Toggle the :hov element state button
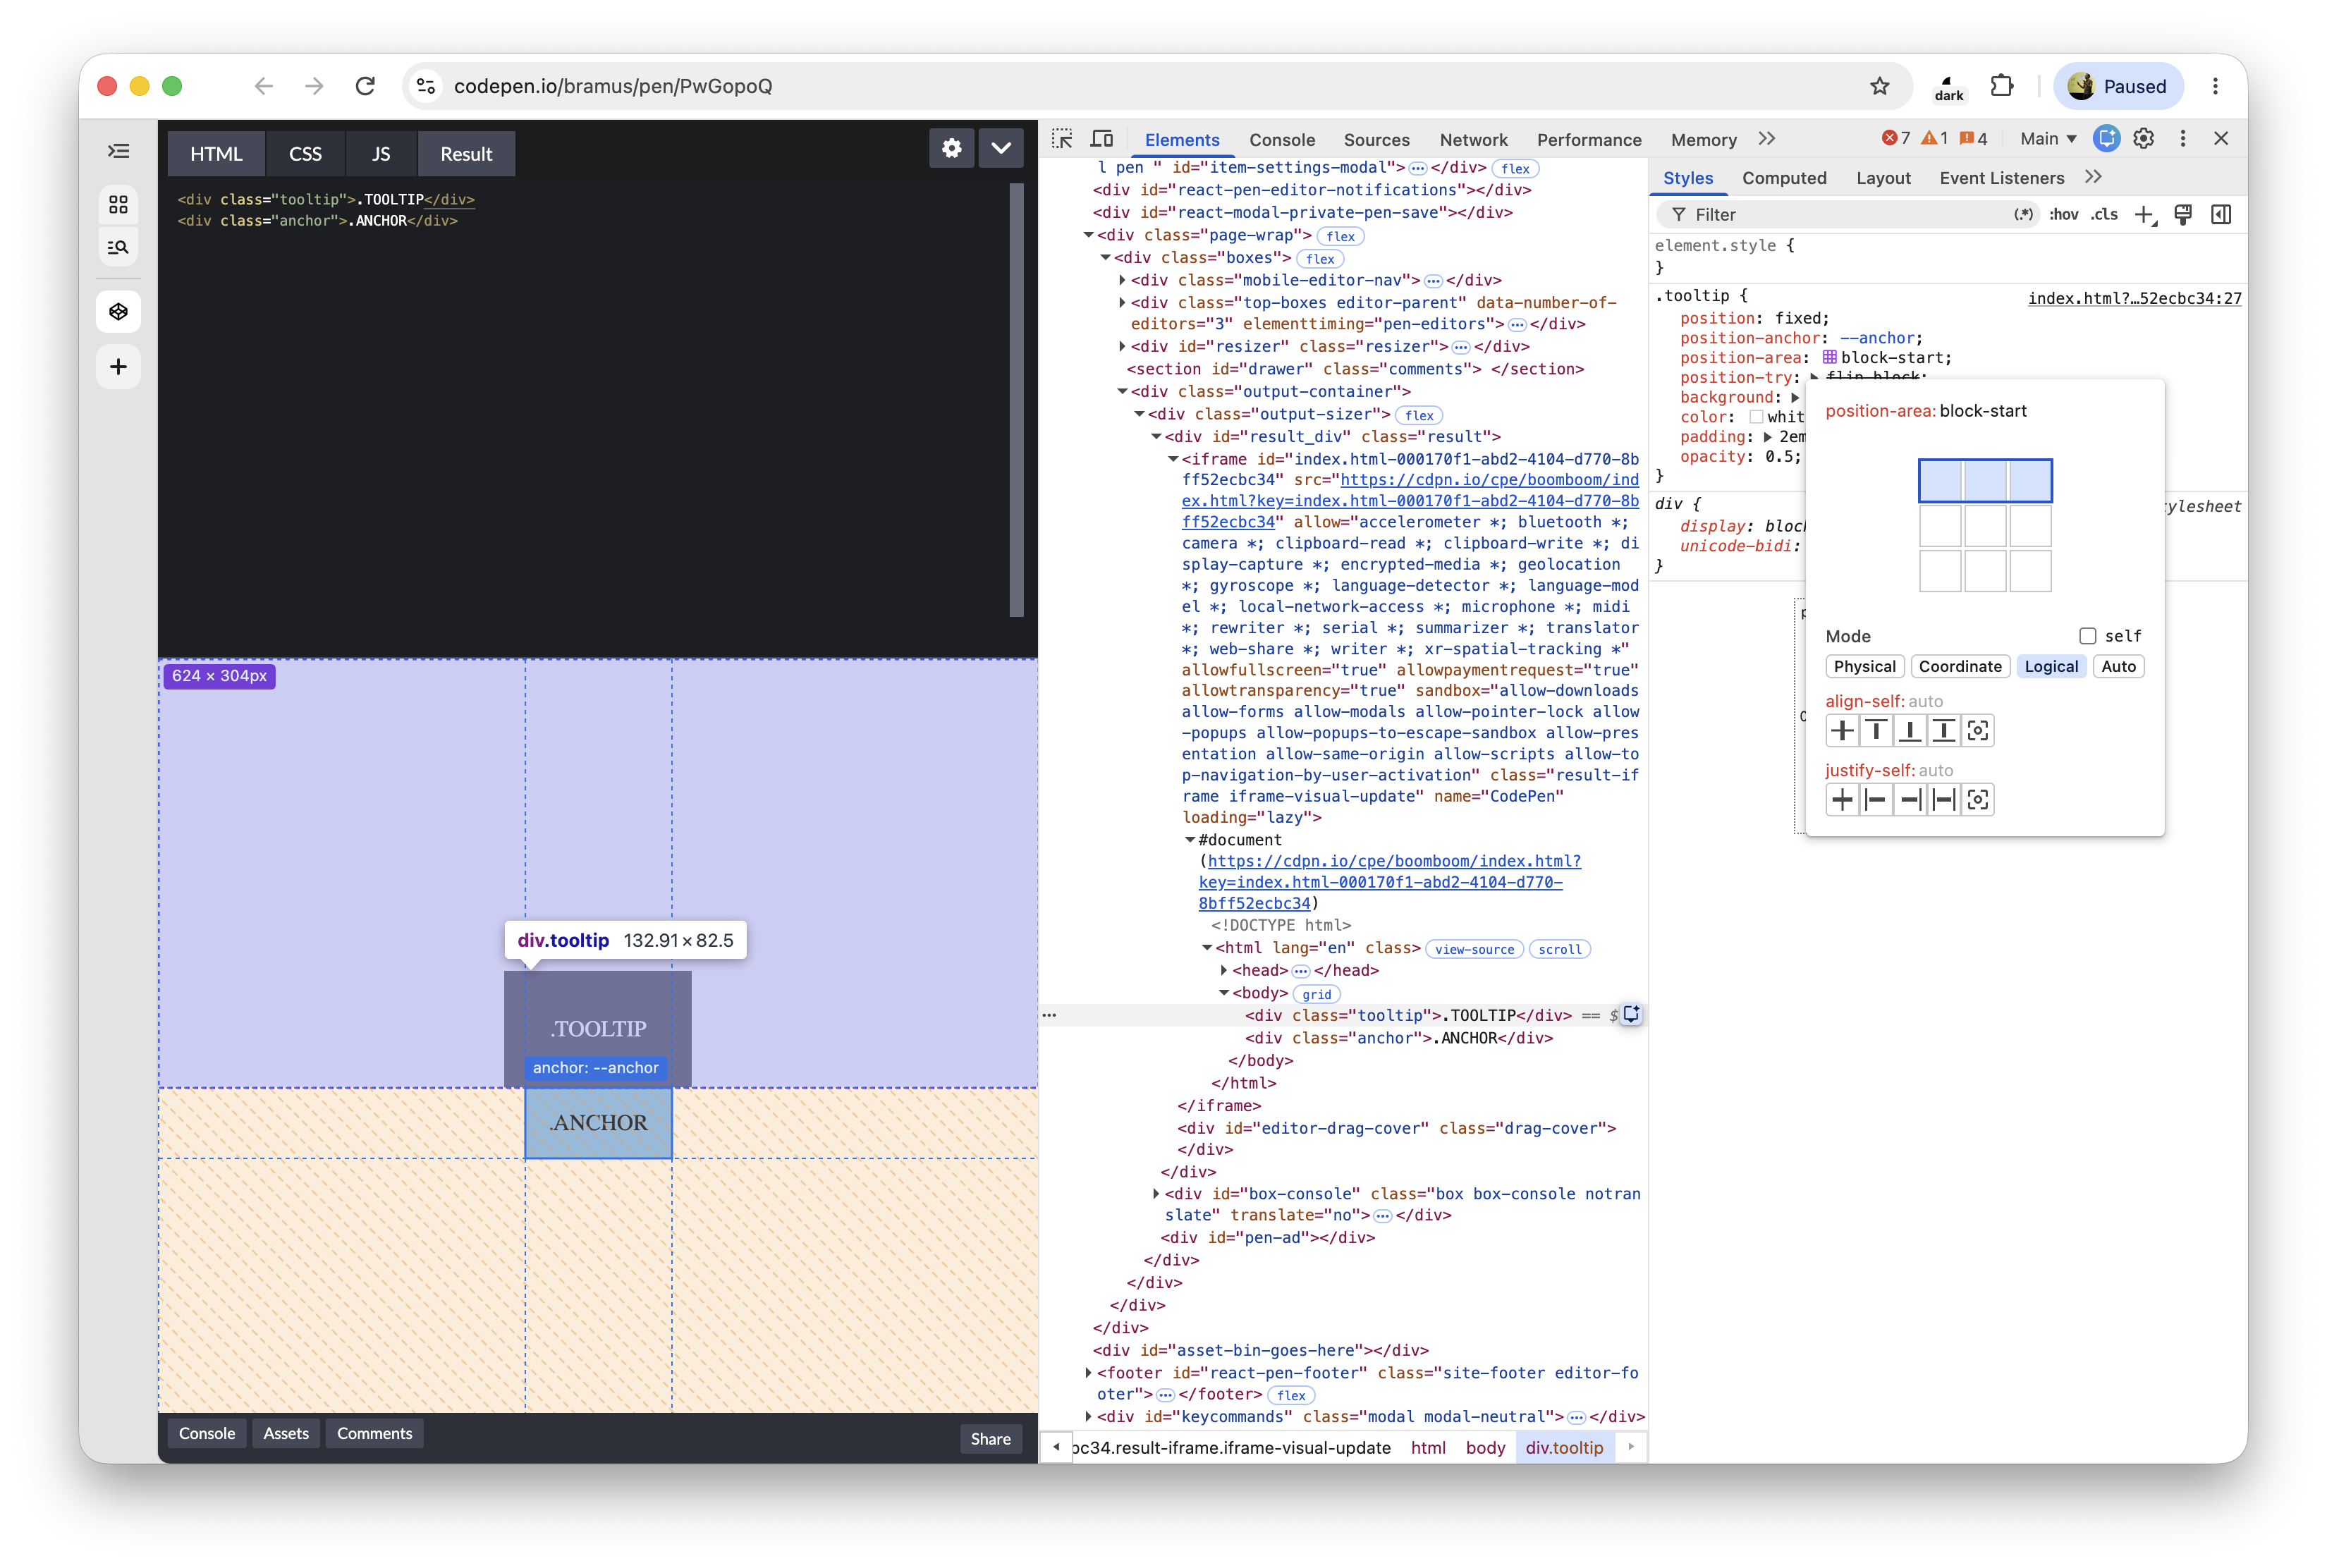Screen dimensions: 2327x1568 coord(2063,215)
